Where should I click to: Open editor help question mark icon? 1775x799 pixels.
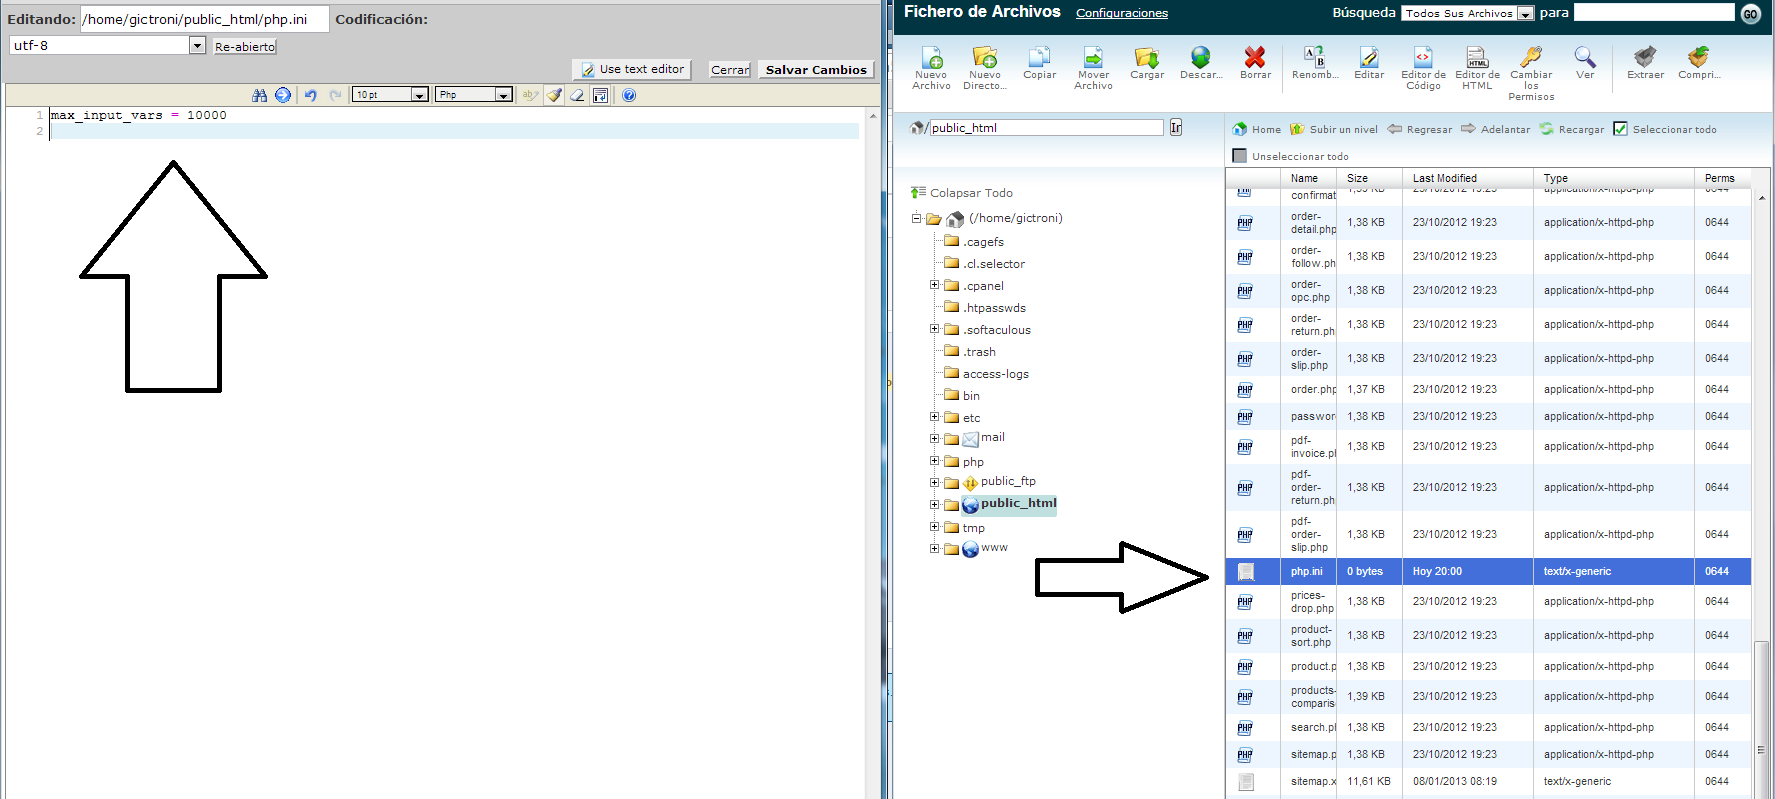coord(629,95)
